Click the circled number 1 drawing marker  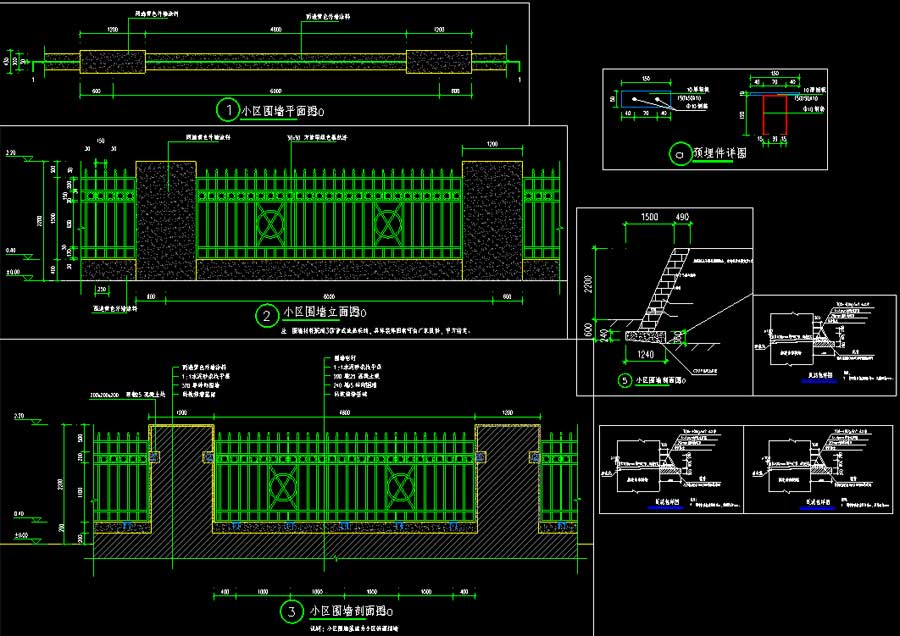pos(228,108)
